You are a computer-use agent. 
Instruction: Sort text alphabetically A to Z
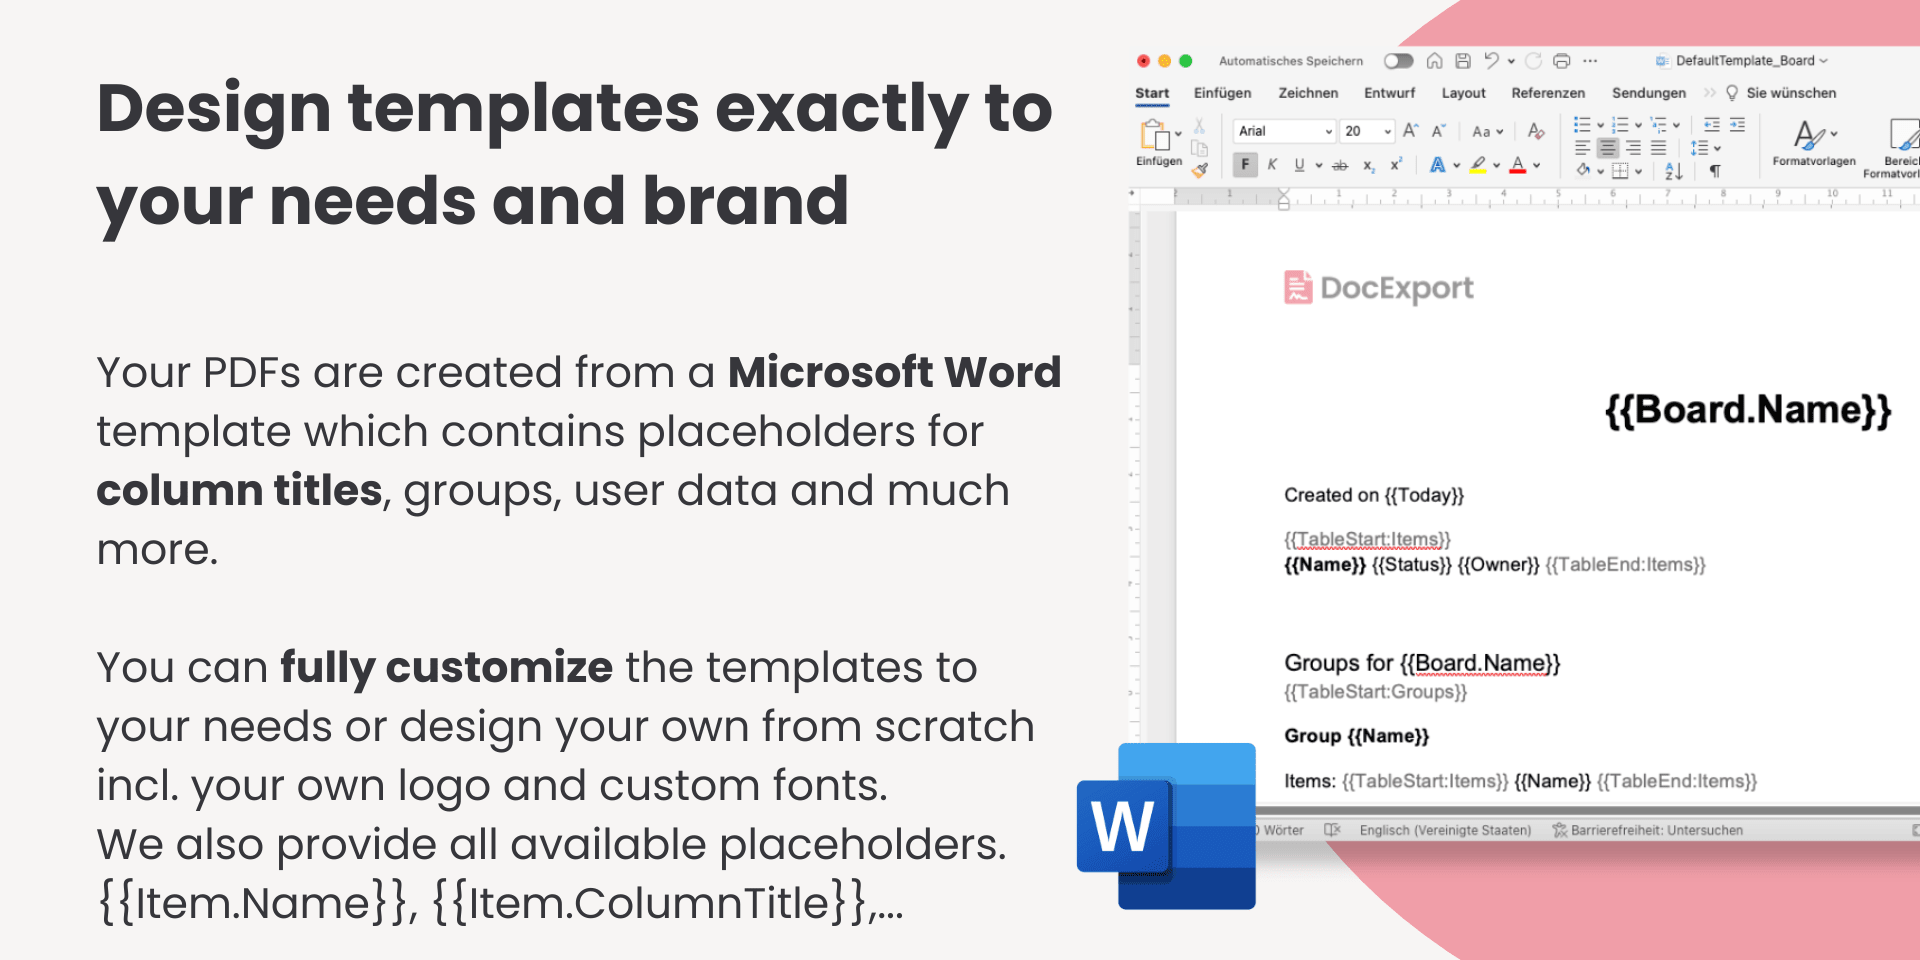point(1674,171)
